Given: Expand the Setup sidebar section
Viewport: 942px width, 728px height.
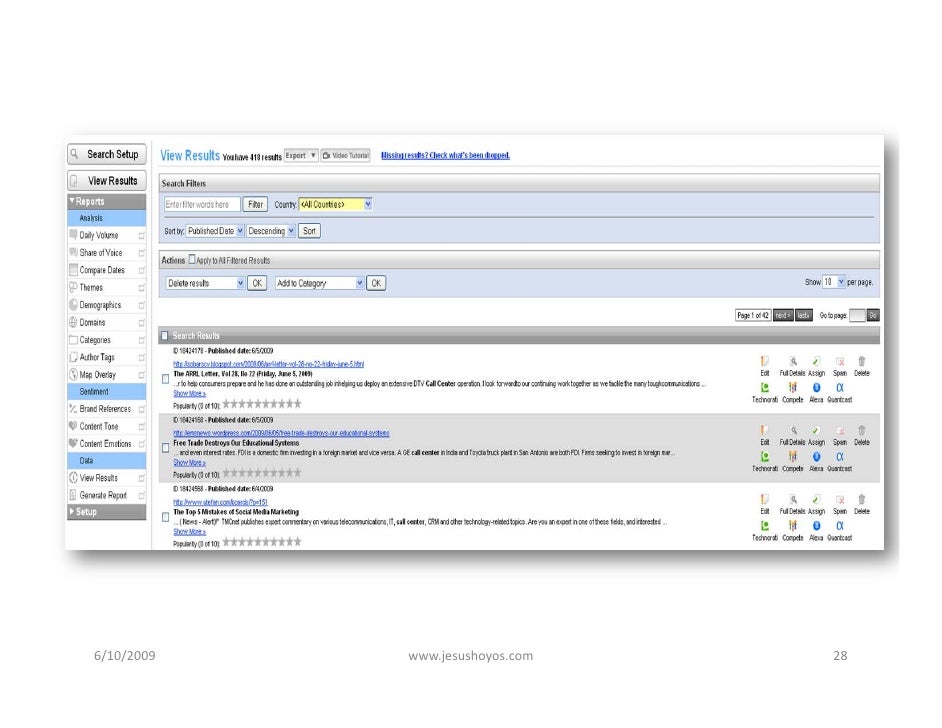Looking at the screenshot, I should [x=106, y=512].
